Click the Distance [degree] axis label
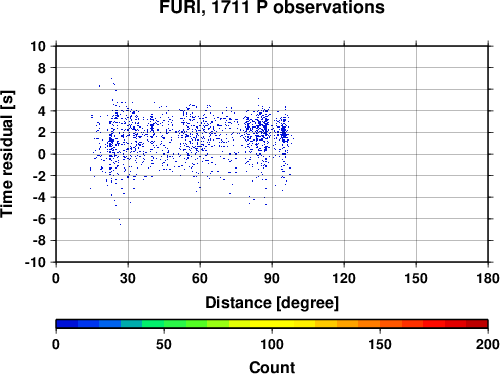 [272, 303]
